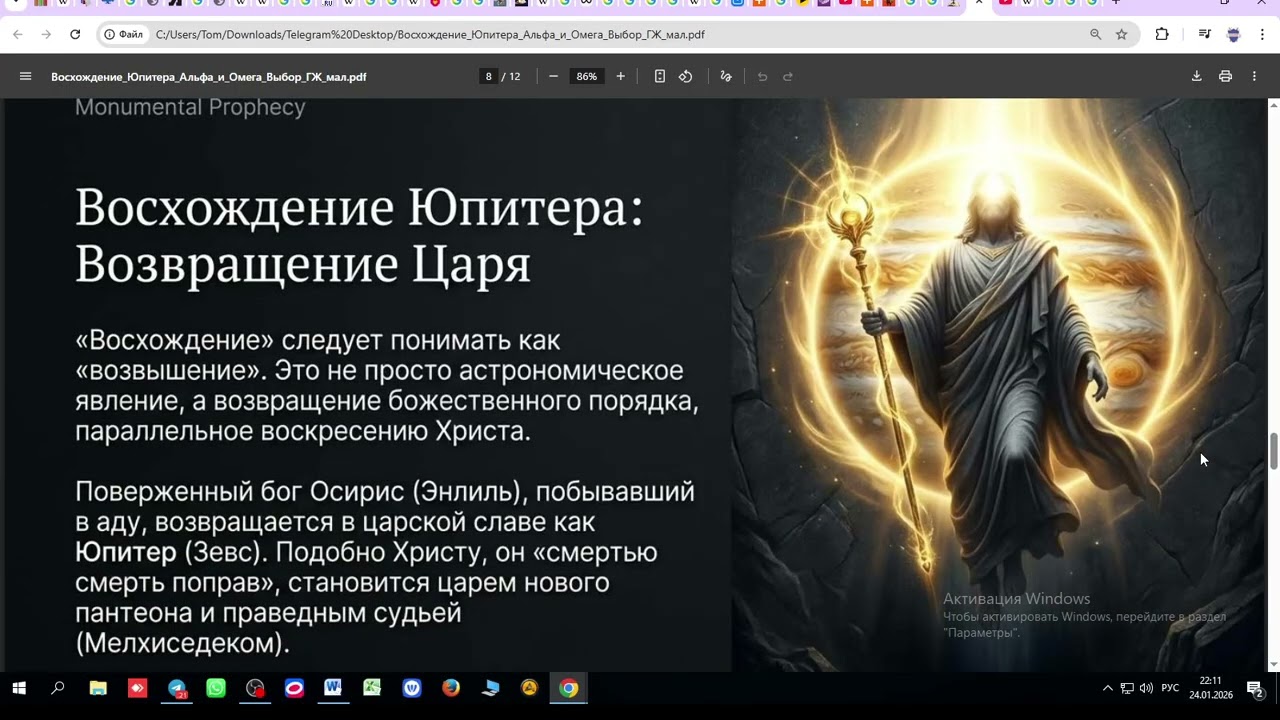Viewport: 1280px width, 720px height.
Task: Click the PDF toolbar undo arrow
Action: pos(762,76)
